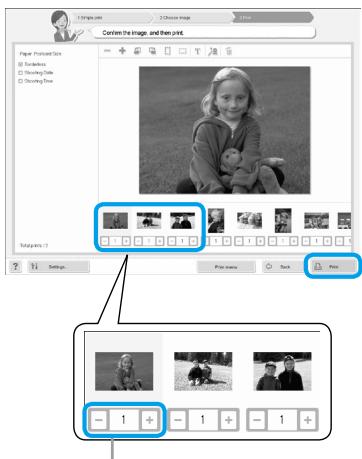Click the zoom in plus toolbar icon
Viewport: 362px width, 459px height.
coord(122,51)
